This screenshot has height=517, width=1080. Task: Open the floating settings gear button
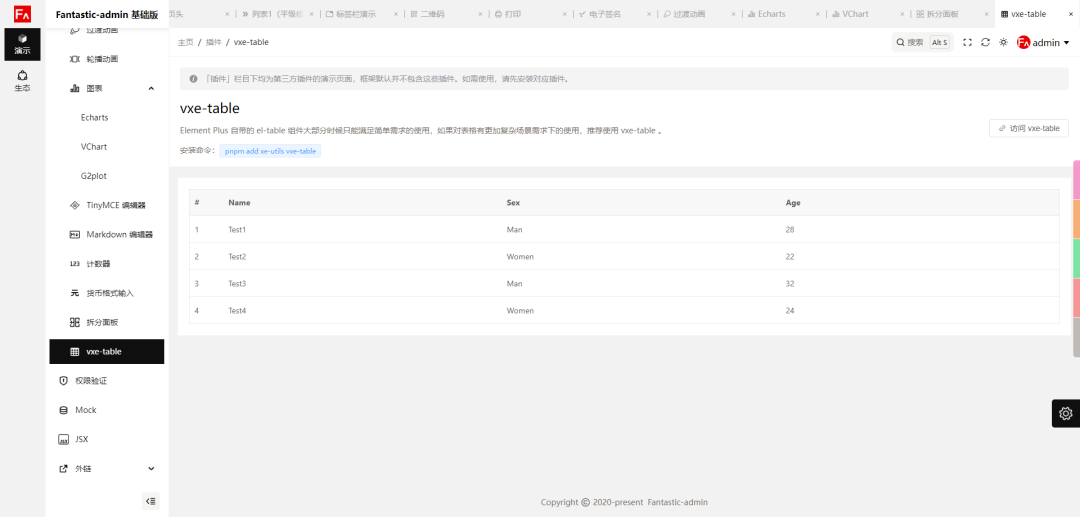[1065, 413]
